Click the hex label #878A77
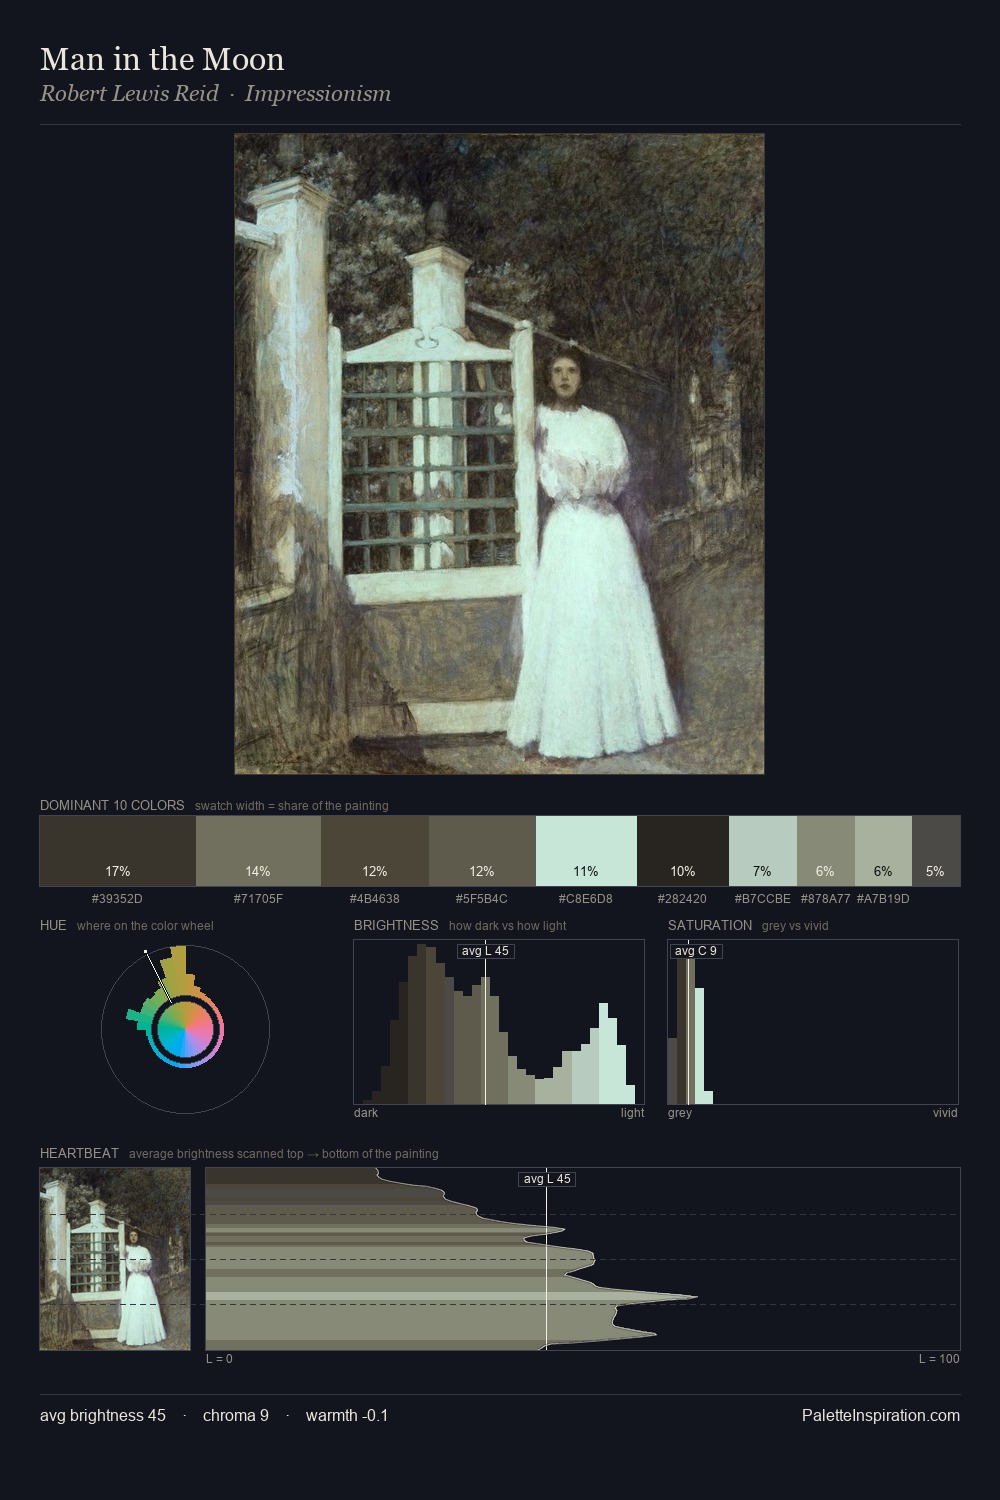1000x1500 pixels. click(x=826, y=899)
